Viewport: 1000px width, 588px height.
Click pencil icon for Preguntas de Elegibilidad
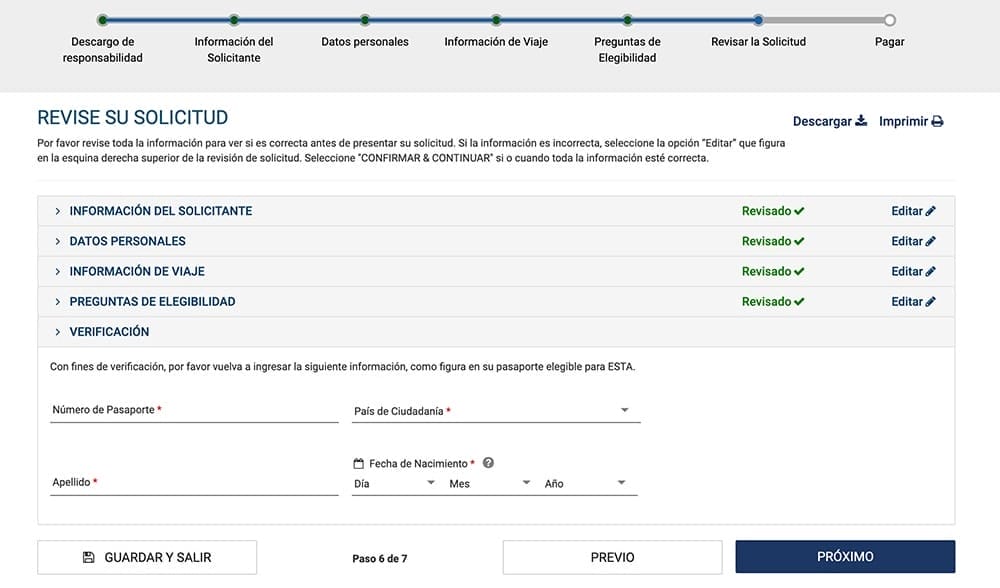click(931, 301)
